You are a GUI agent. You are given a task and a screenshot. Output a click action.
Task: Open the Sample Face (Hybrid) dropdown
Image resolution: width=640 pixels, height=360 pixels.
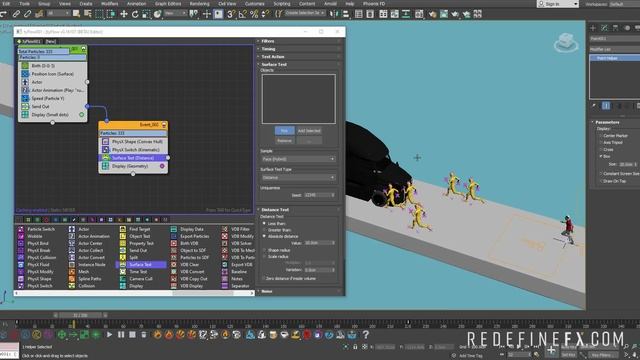(x=298, y=159)
